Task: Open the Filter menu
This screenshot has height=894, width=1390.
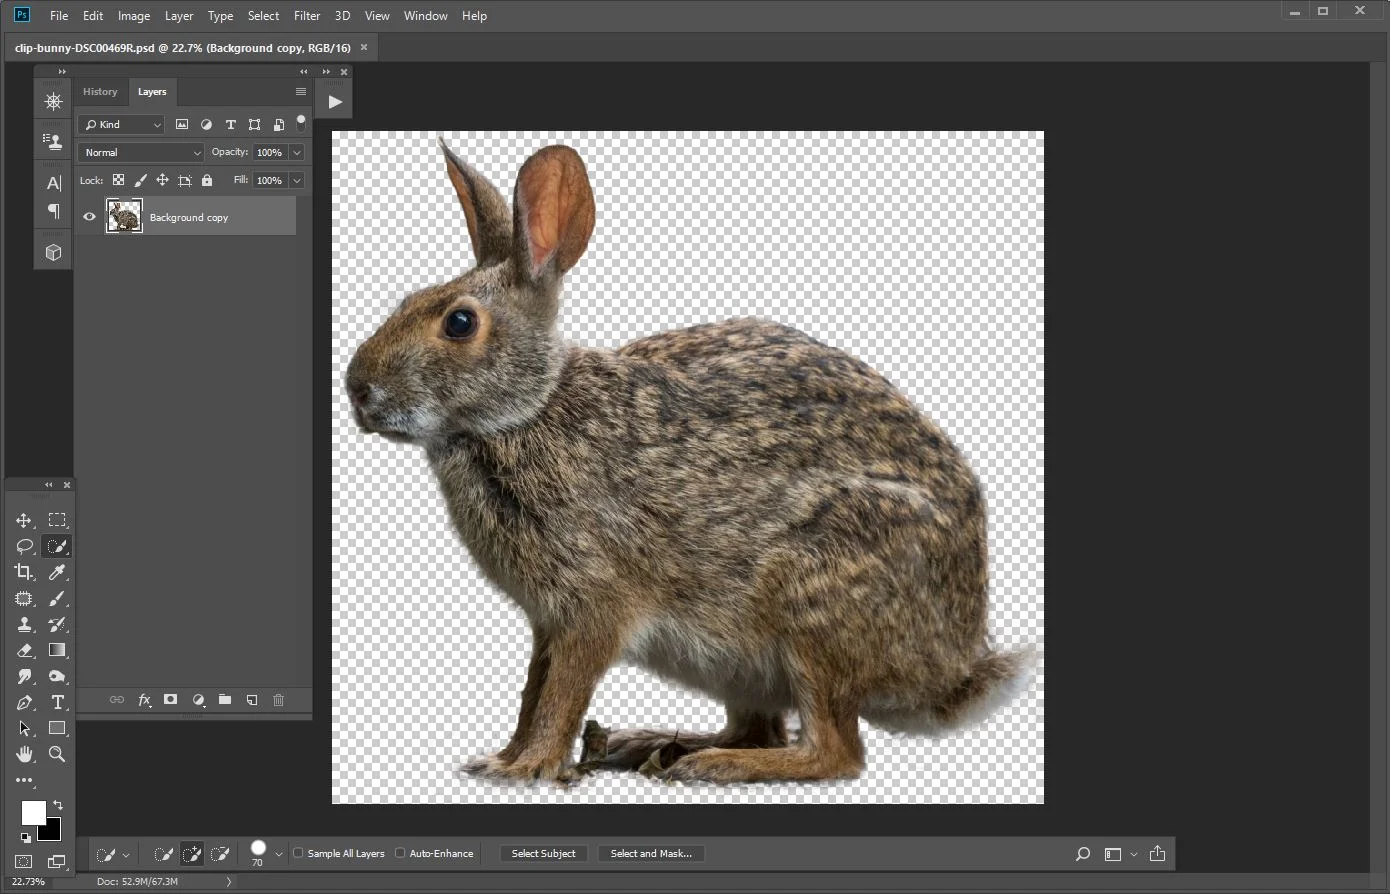Action: 306,16
